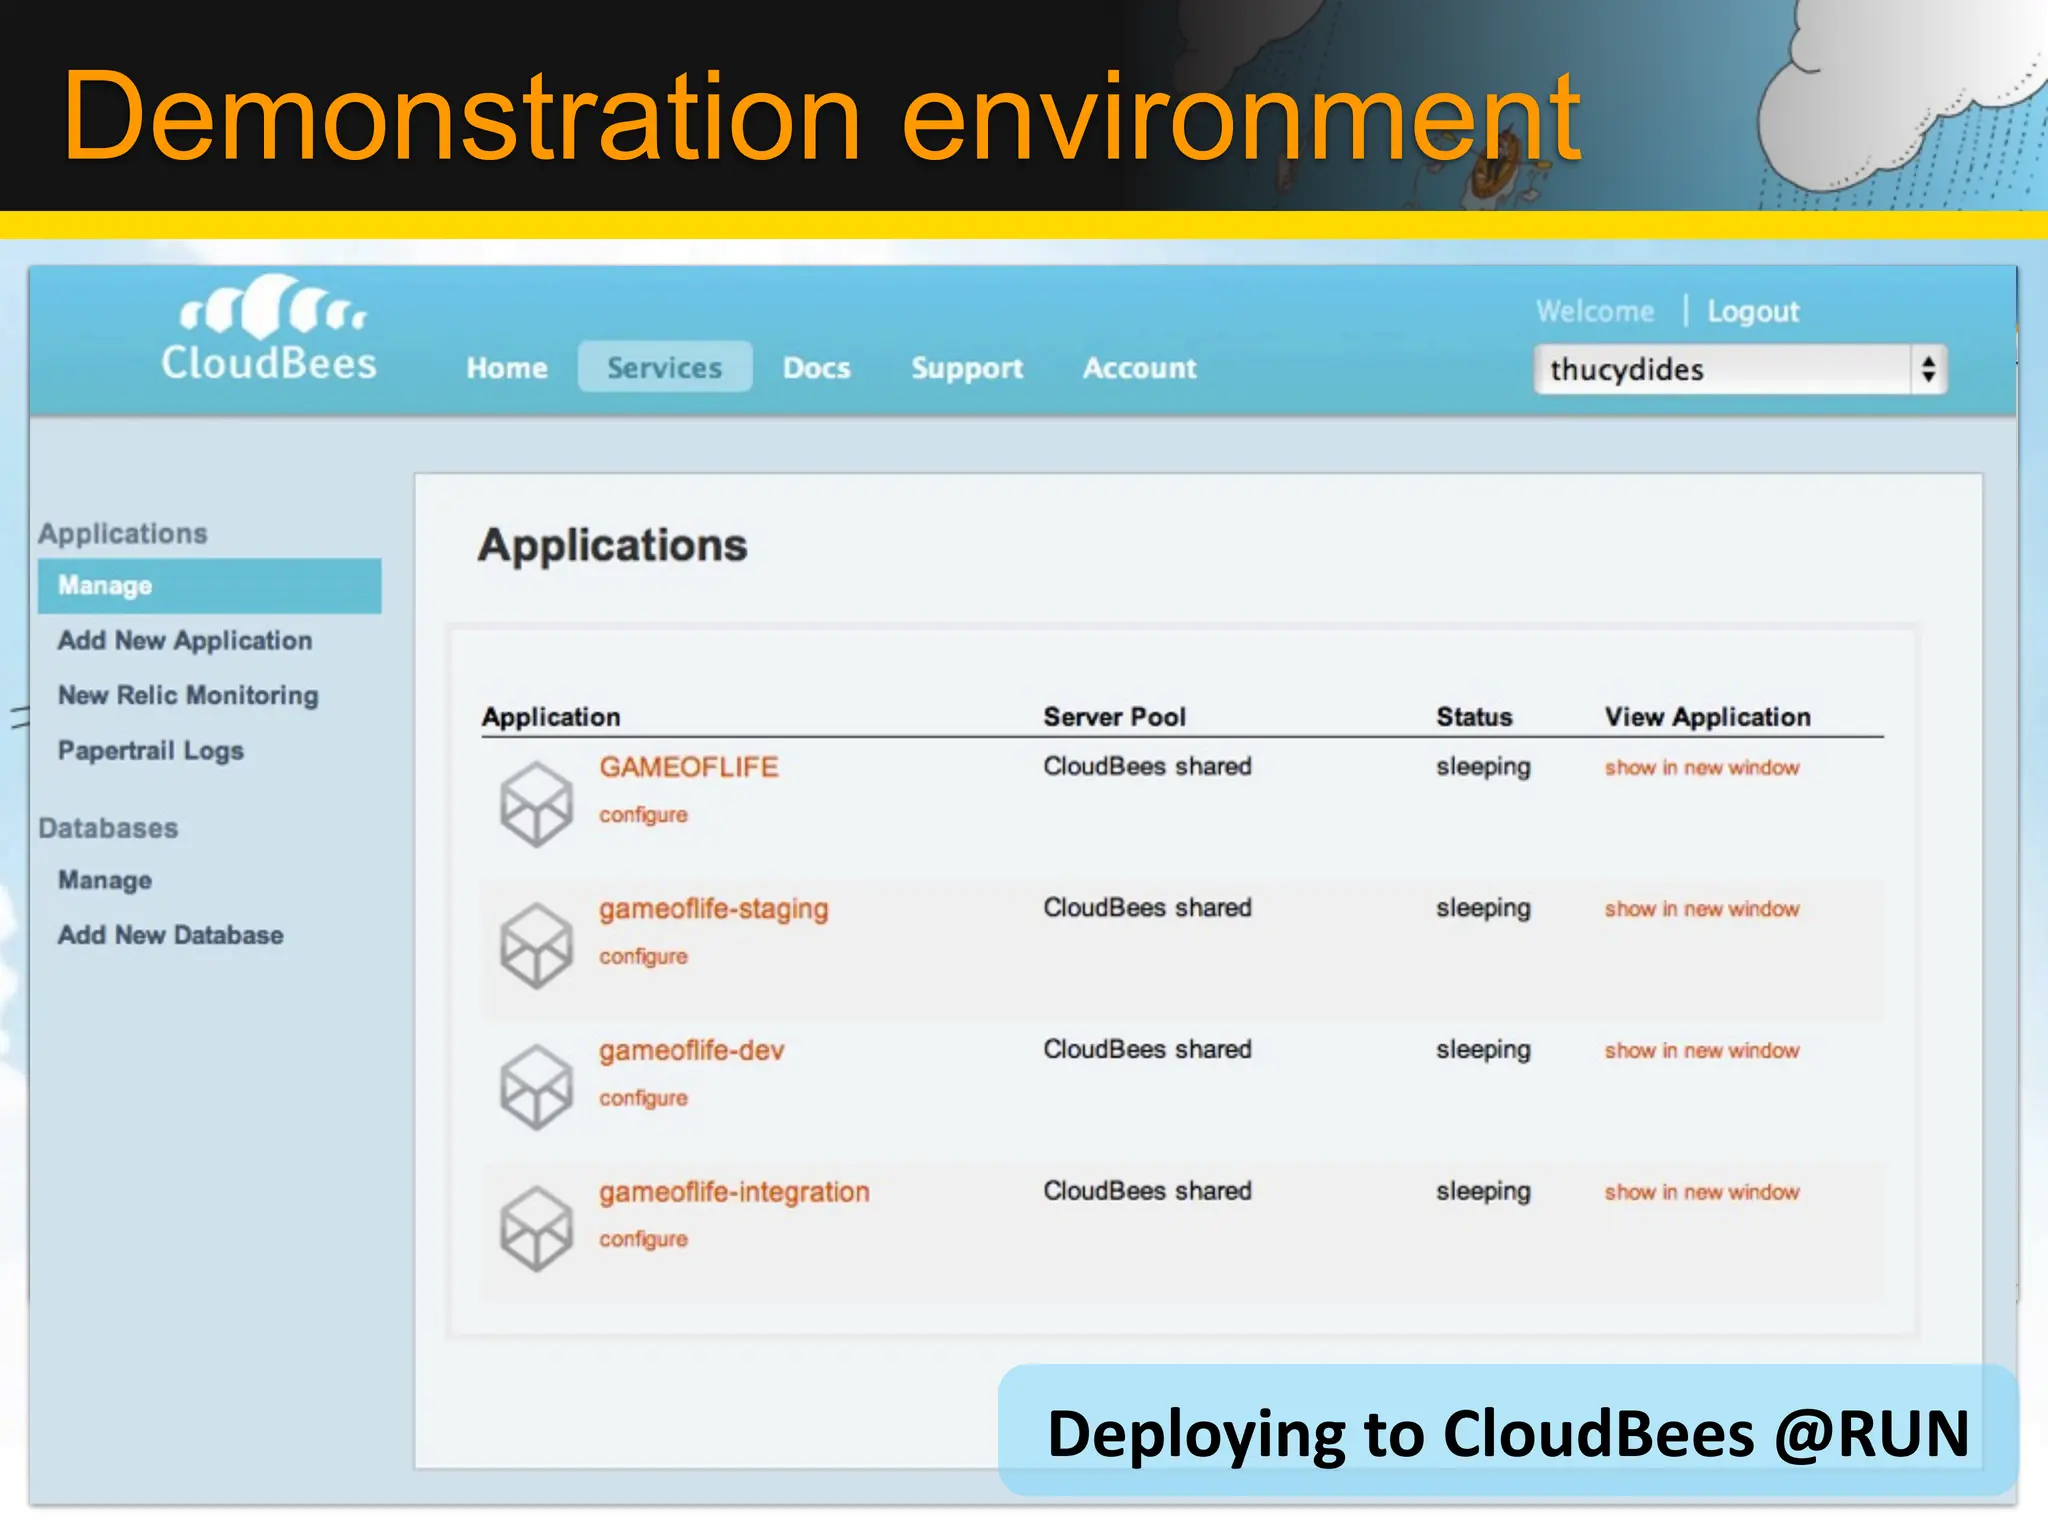Screen dimensions: 2048x1536
Task: Click gameoflife-dev's sleeping status
Action: point(1484,1050)
